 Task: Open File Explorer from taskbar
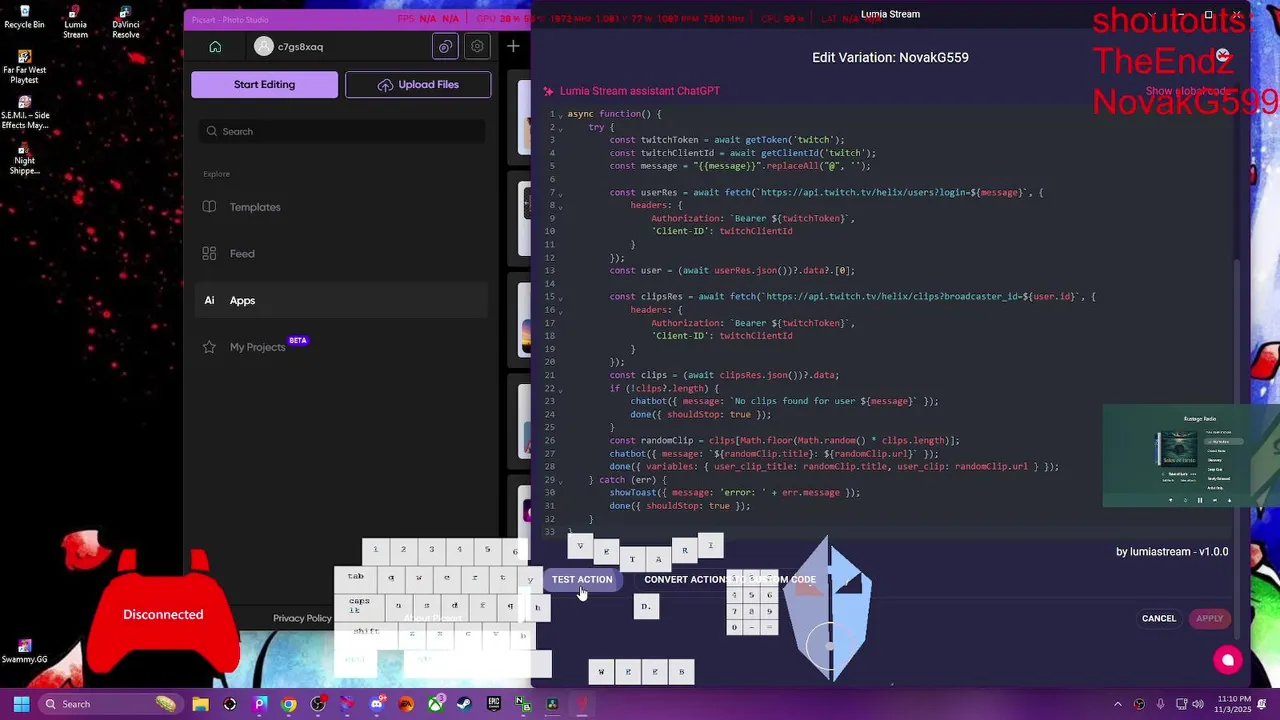coord(200,704)
